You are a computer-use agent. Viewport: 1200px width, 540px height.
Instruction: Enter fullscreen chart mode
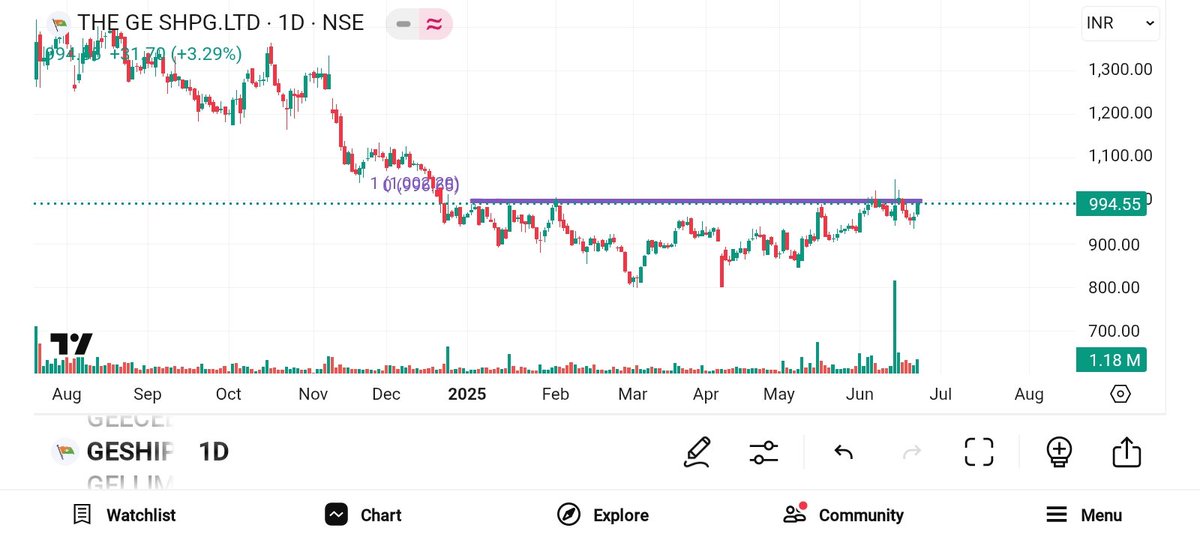(x=979, y=452)
